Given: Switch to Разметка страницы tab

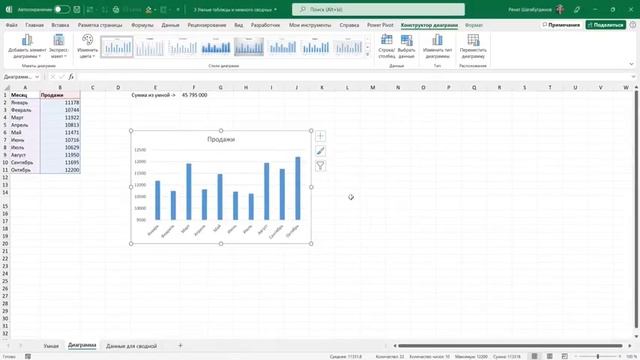Looking at the screenshot, I should pos(100,25).
